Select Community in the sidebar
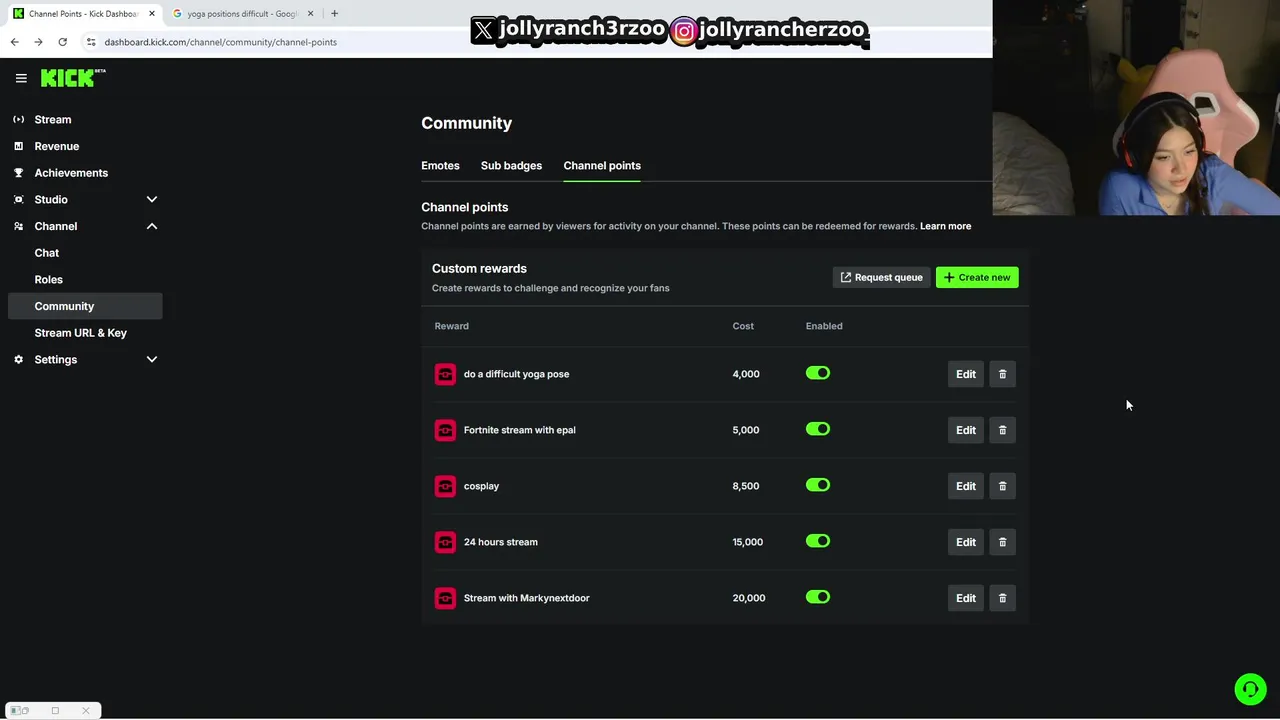 tap(85, 306)
